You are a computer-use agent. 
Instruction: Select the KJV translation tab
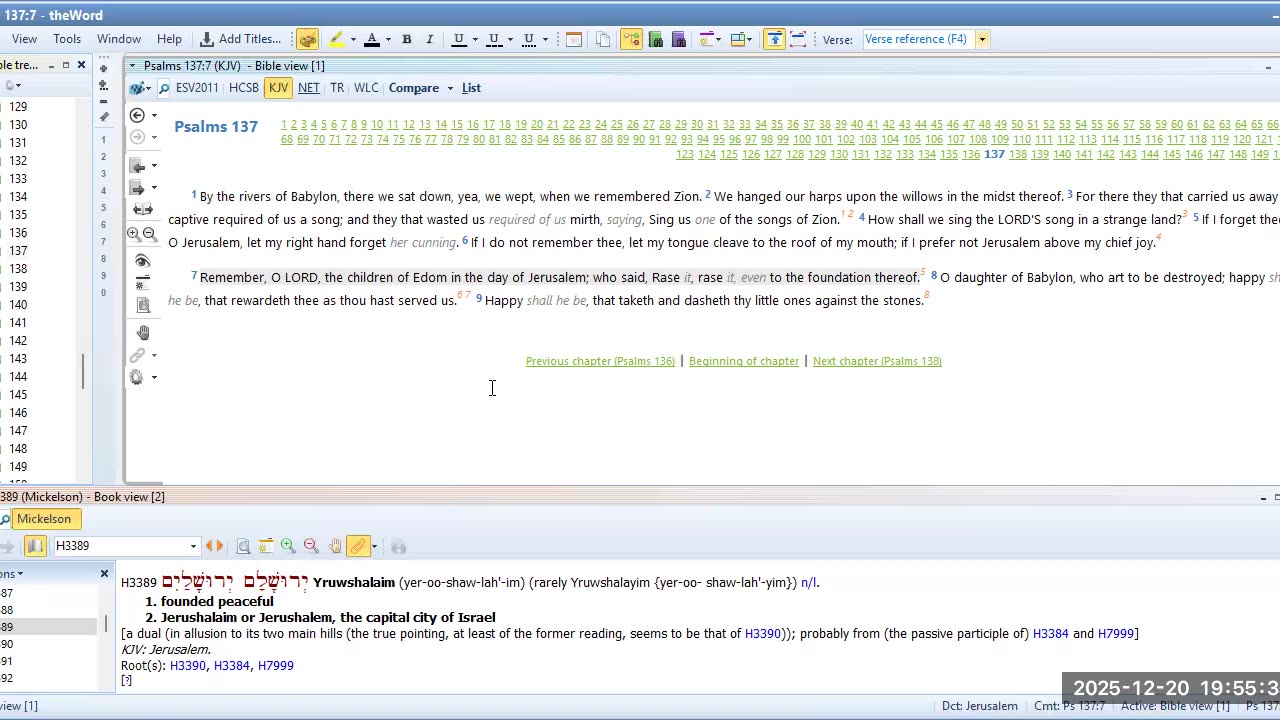[278, 88]
